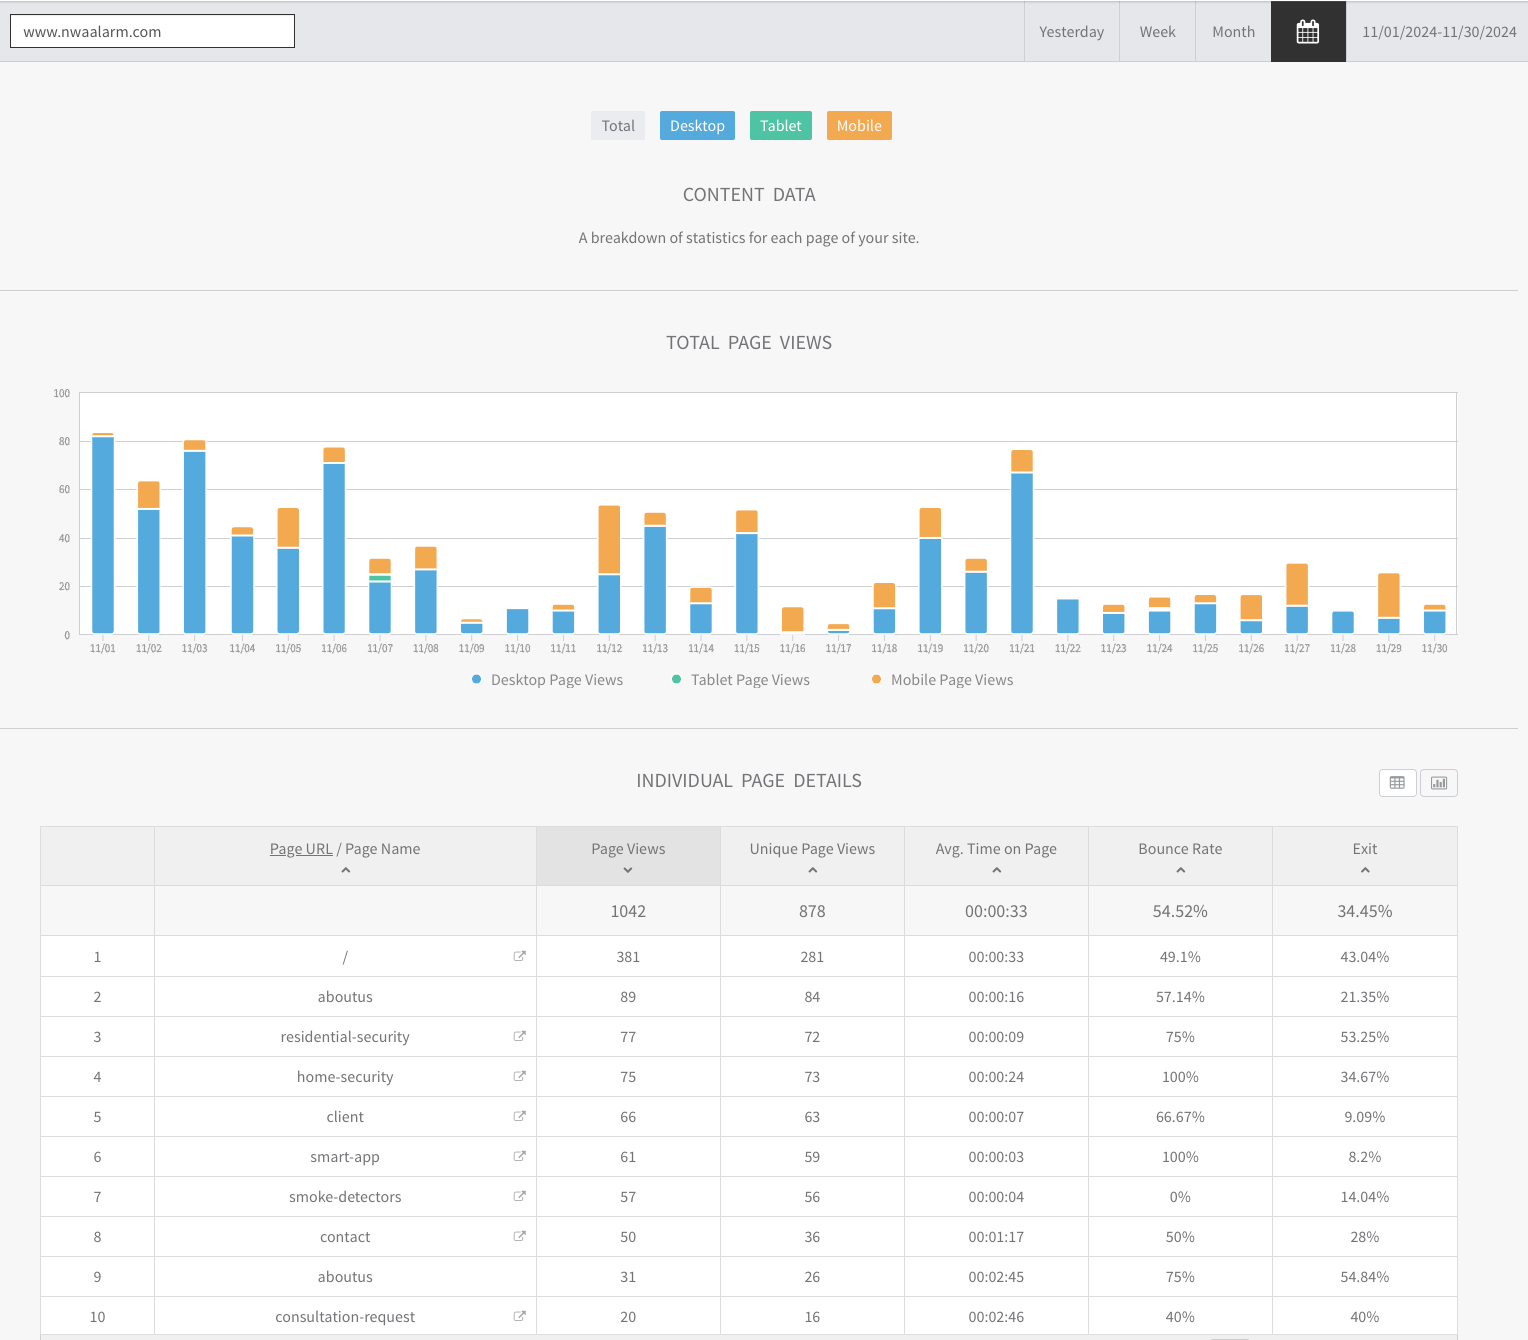Click the Page URL header link
The height and width of the screenshot is (1340, 1528).
coord(301,849)
